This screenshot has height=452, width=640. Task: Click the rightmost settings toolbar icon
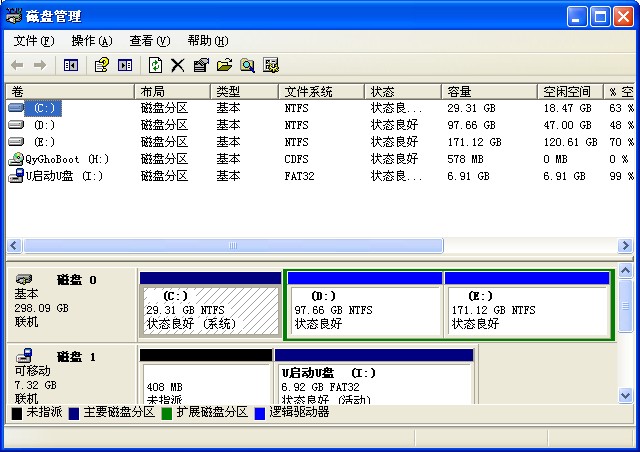(271, 65)
